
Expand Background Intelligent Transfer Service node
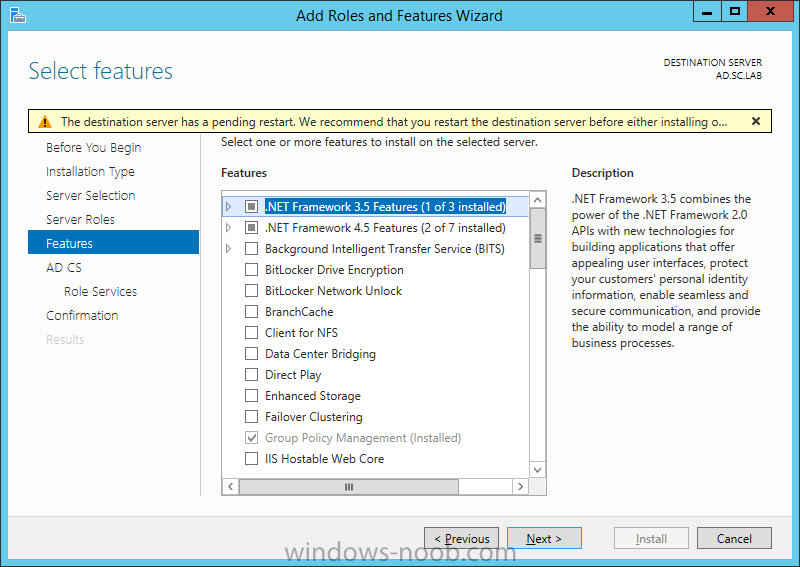pos(229,249)
